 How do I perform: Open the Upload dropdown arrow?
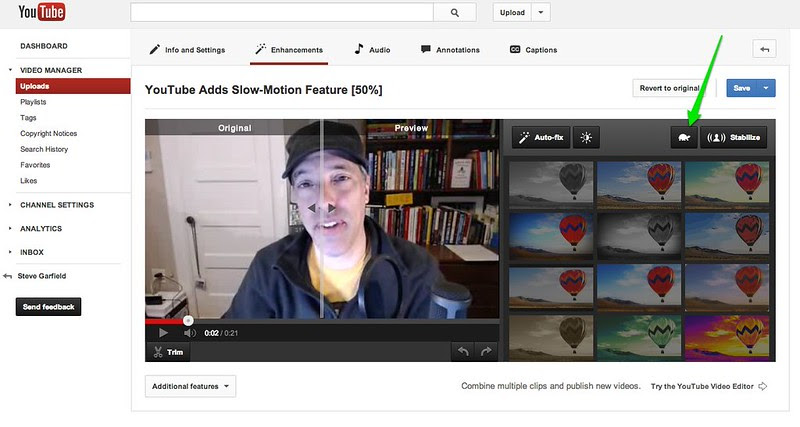tap(541, 13)
